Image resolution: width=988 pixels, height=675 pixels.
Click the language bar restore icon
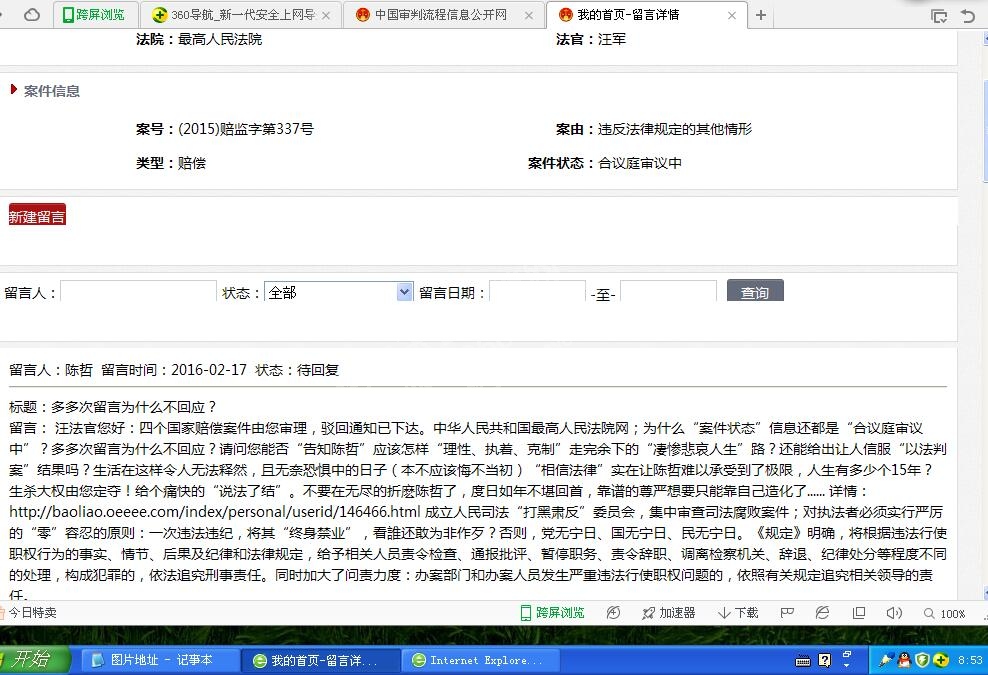pos(847,655)
